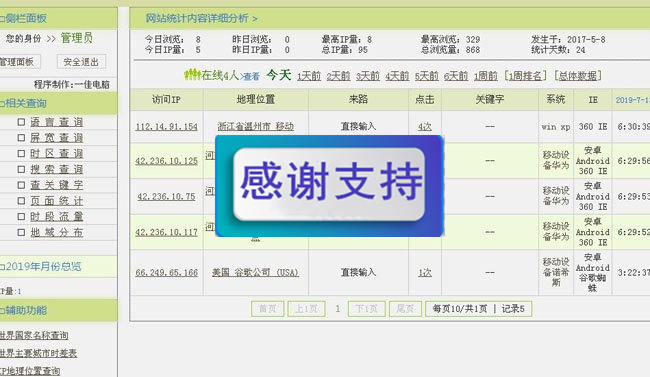The width and height of the screenshot is (650, 377).
Task: Click the 2019年月份总览 section header
Action: click(58, 266)
